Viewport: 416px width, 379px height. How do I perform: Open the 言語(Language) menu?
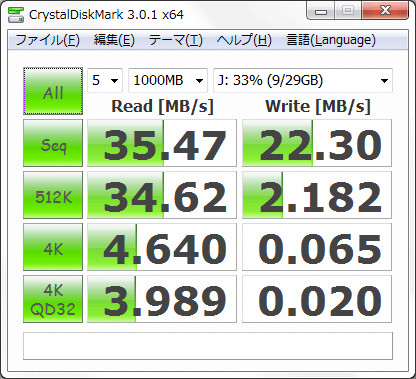(331, 40)
